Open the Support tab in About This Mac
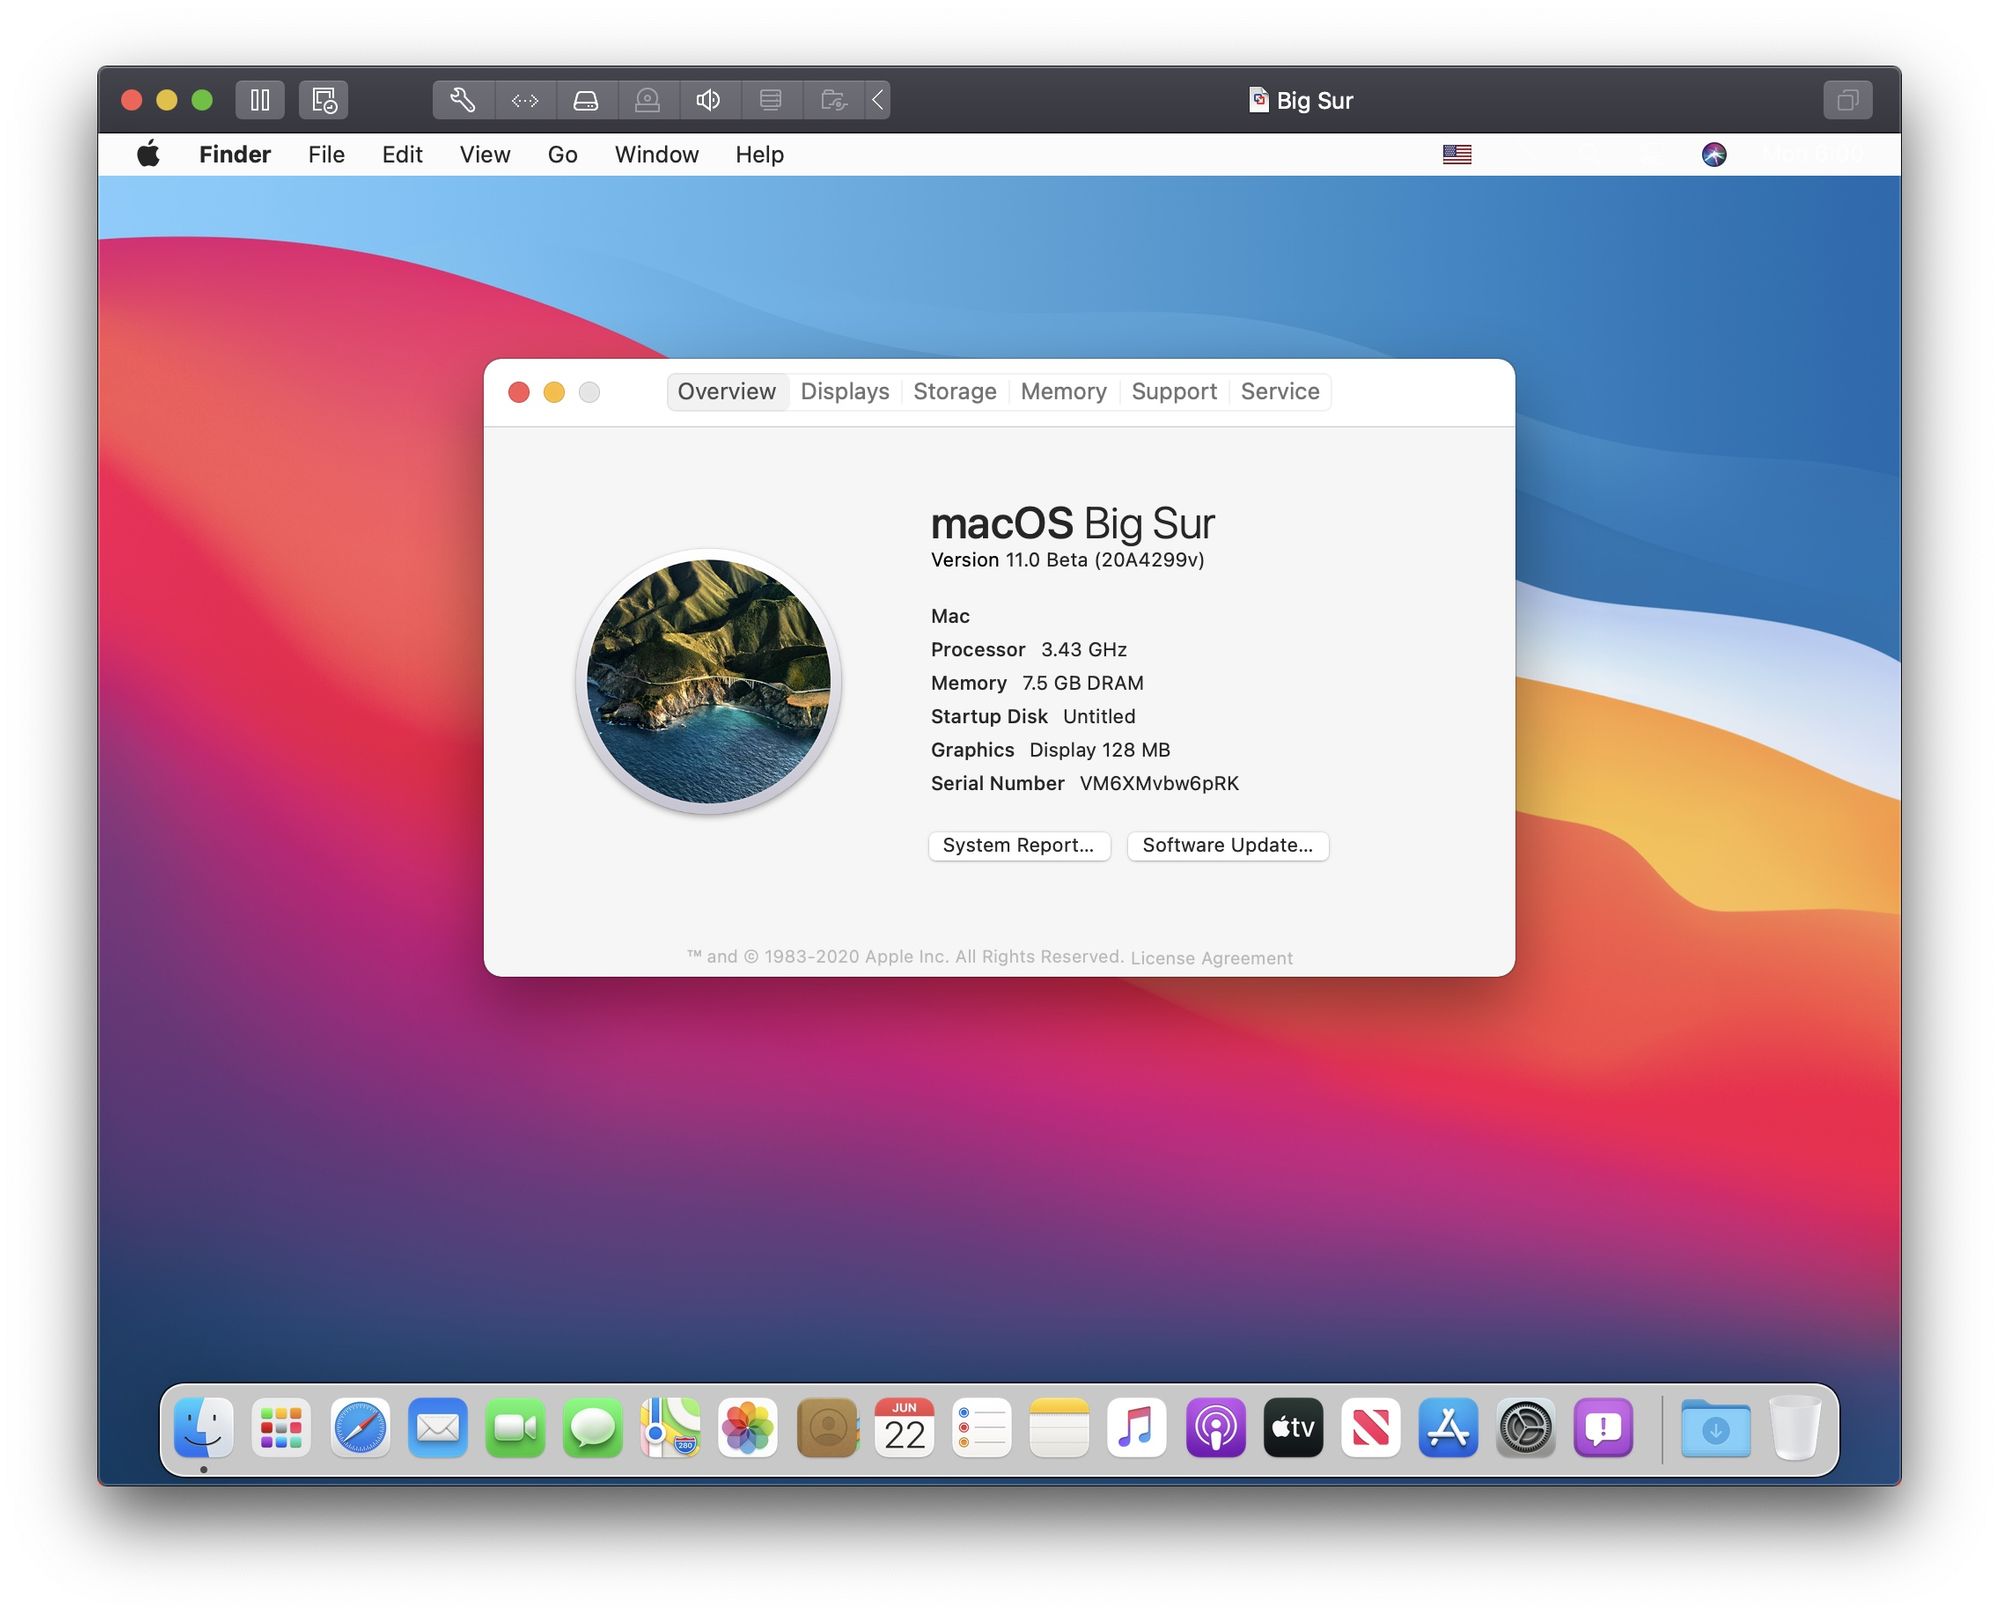 tap(1172, 391)
